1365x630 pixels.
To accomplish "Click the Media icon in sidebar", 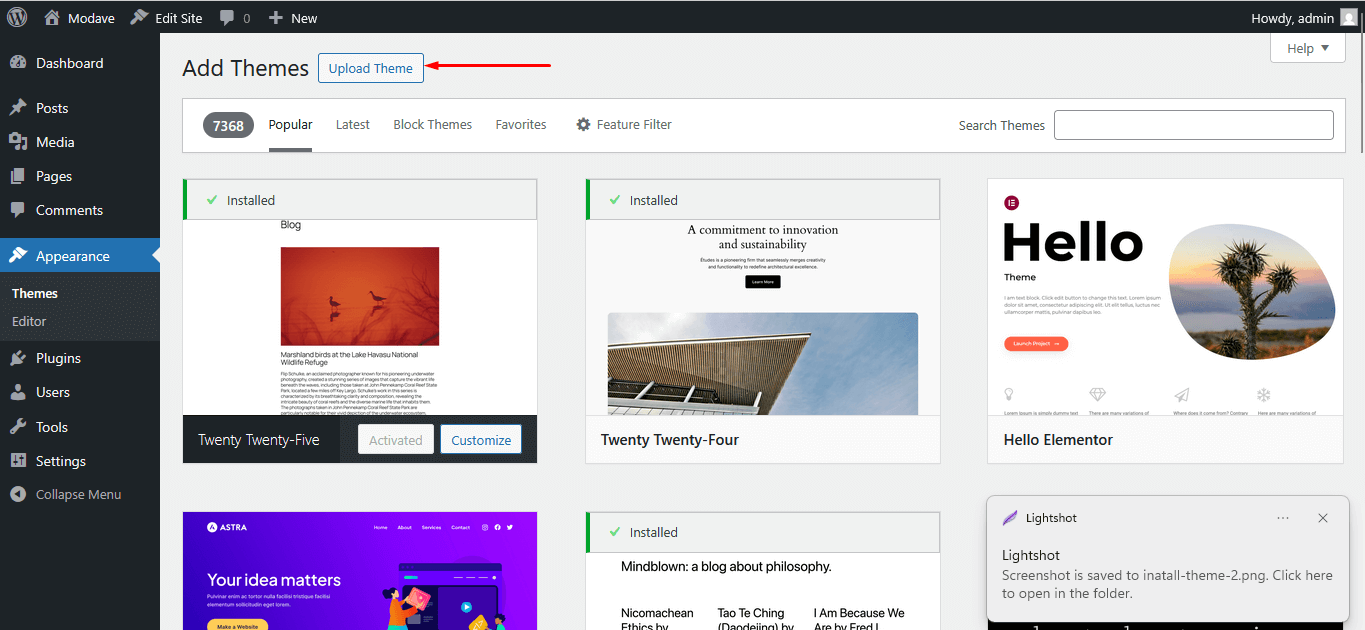I will [x=18, y=142].
